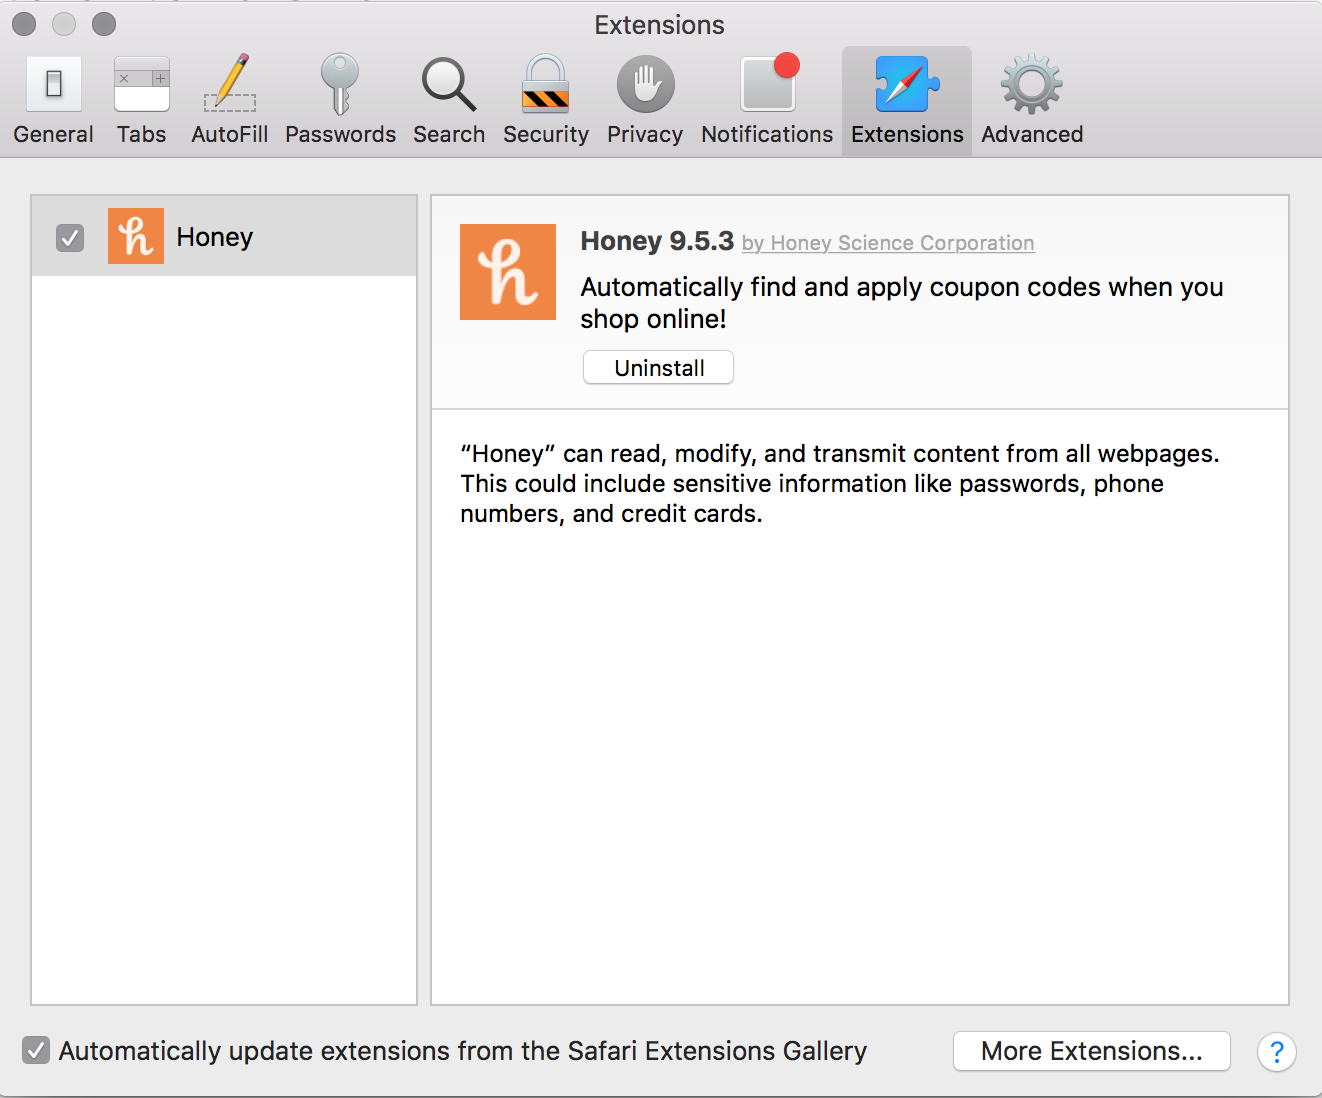Open the Security padlock icon
The width and height of the screenshot is (1322, 1098).
[x=546, y=84]
